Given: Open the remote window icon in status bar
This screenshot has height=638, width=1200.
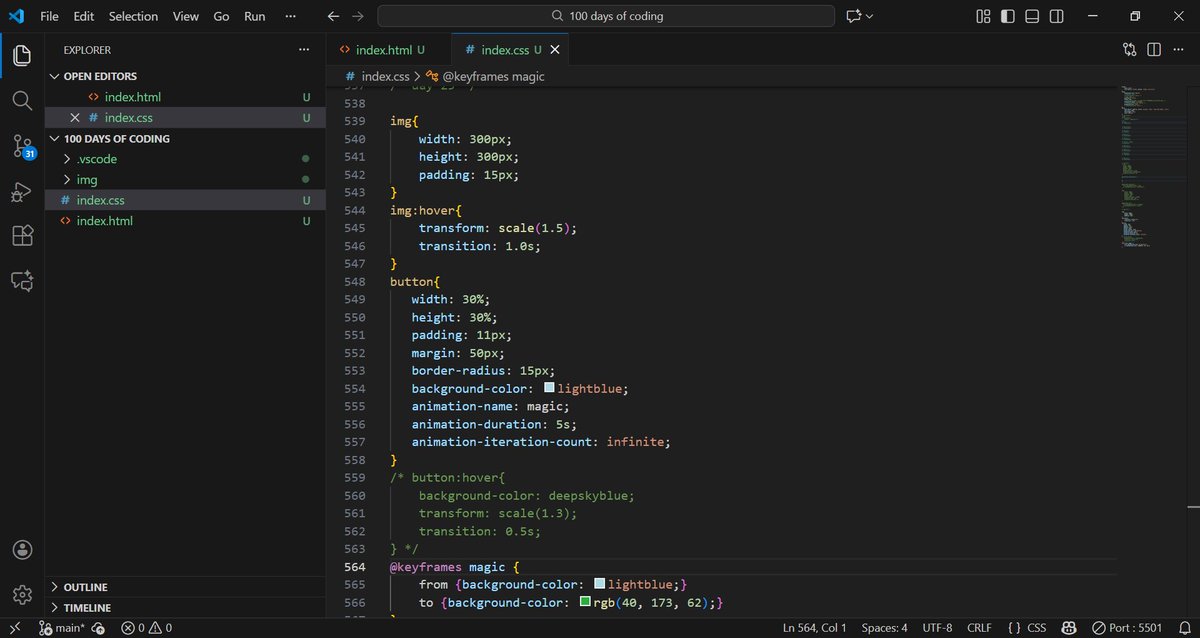Looking at the screenshot, I should [x=14, y=628].
